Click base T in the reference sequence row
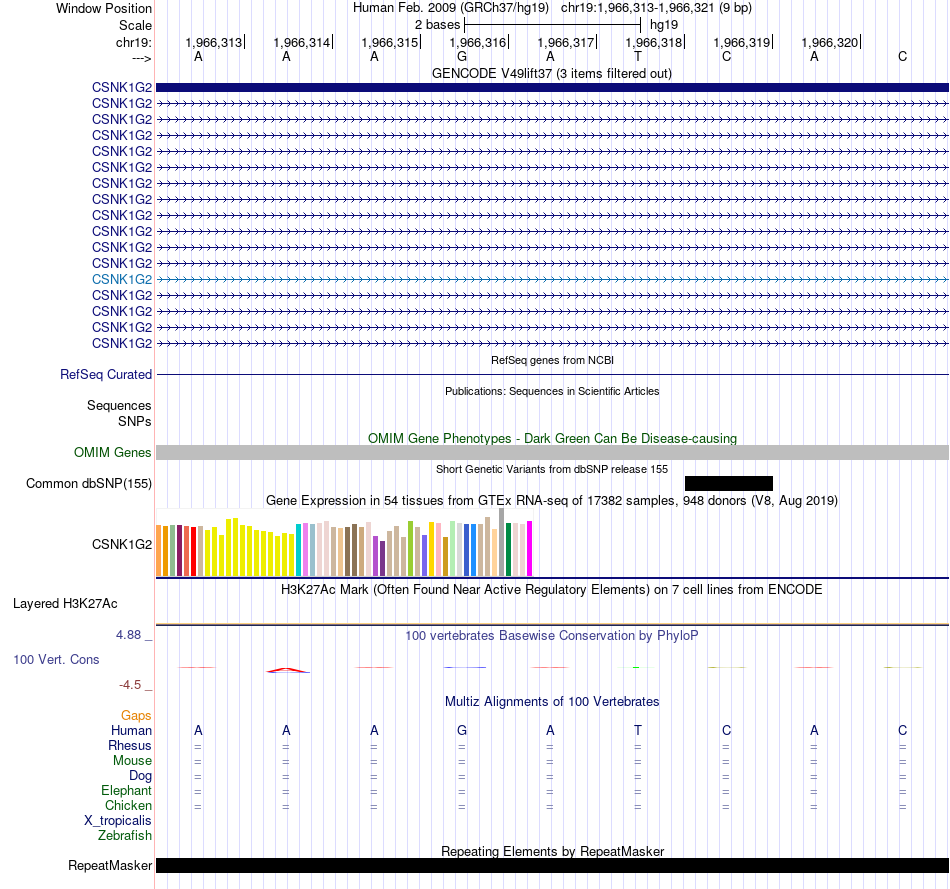Screen dimensions: 950x889 (x=637, y=56)
